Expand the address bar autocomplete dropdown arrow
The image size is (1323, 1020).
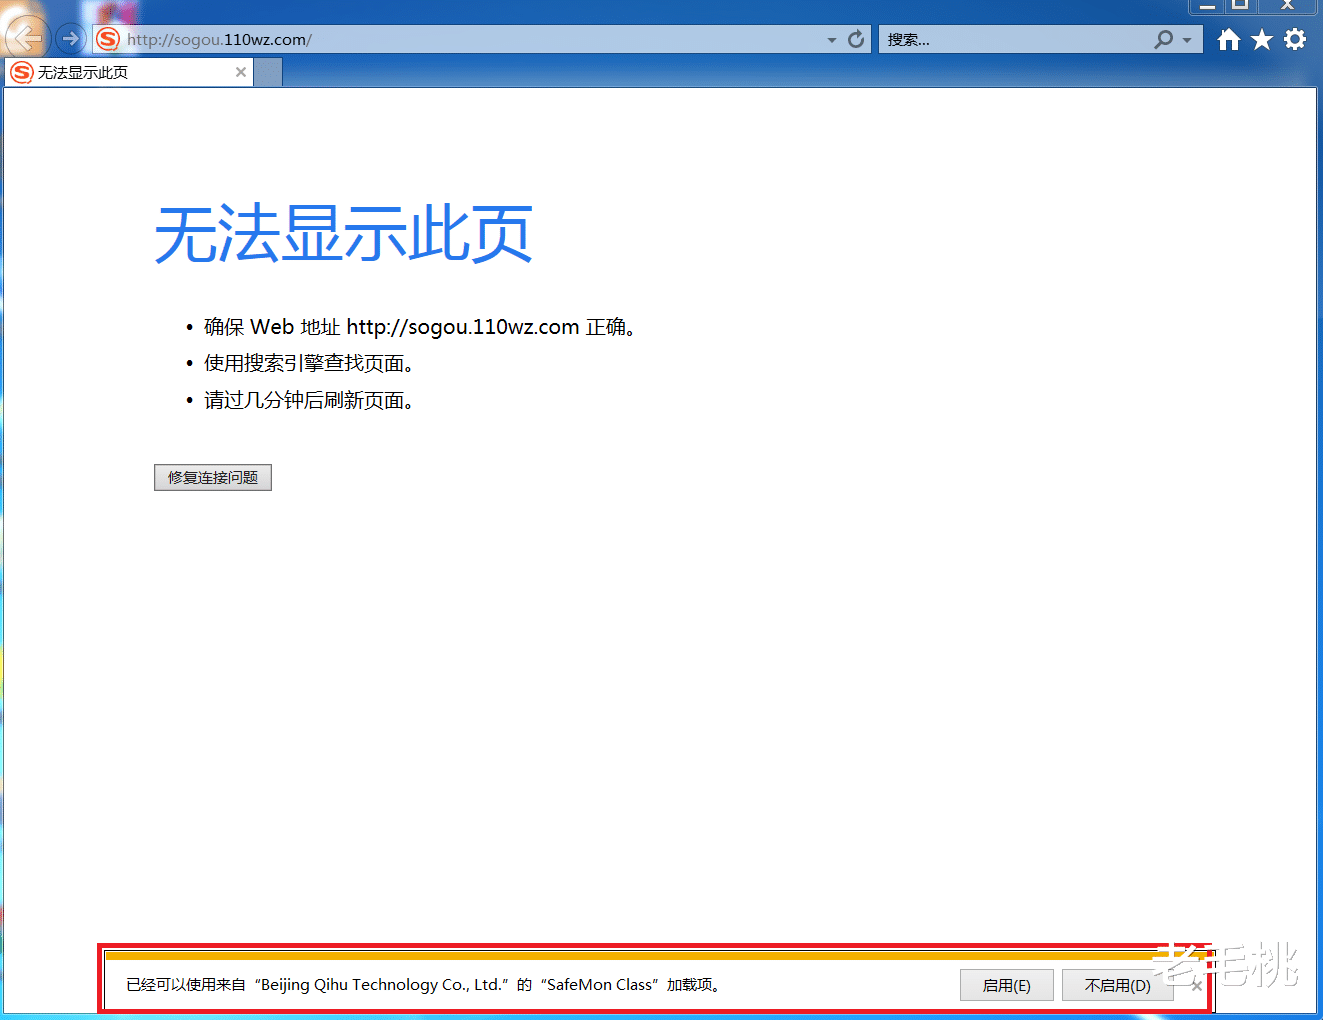[832, 40]
